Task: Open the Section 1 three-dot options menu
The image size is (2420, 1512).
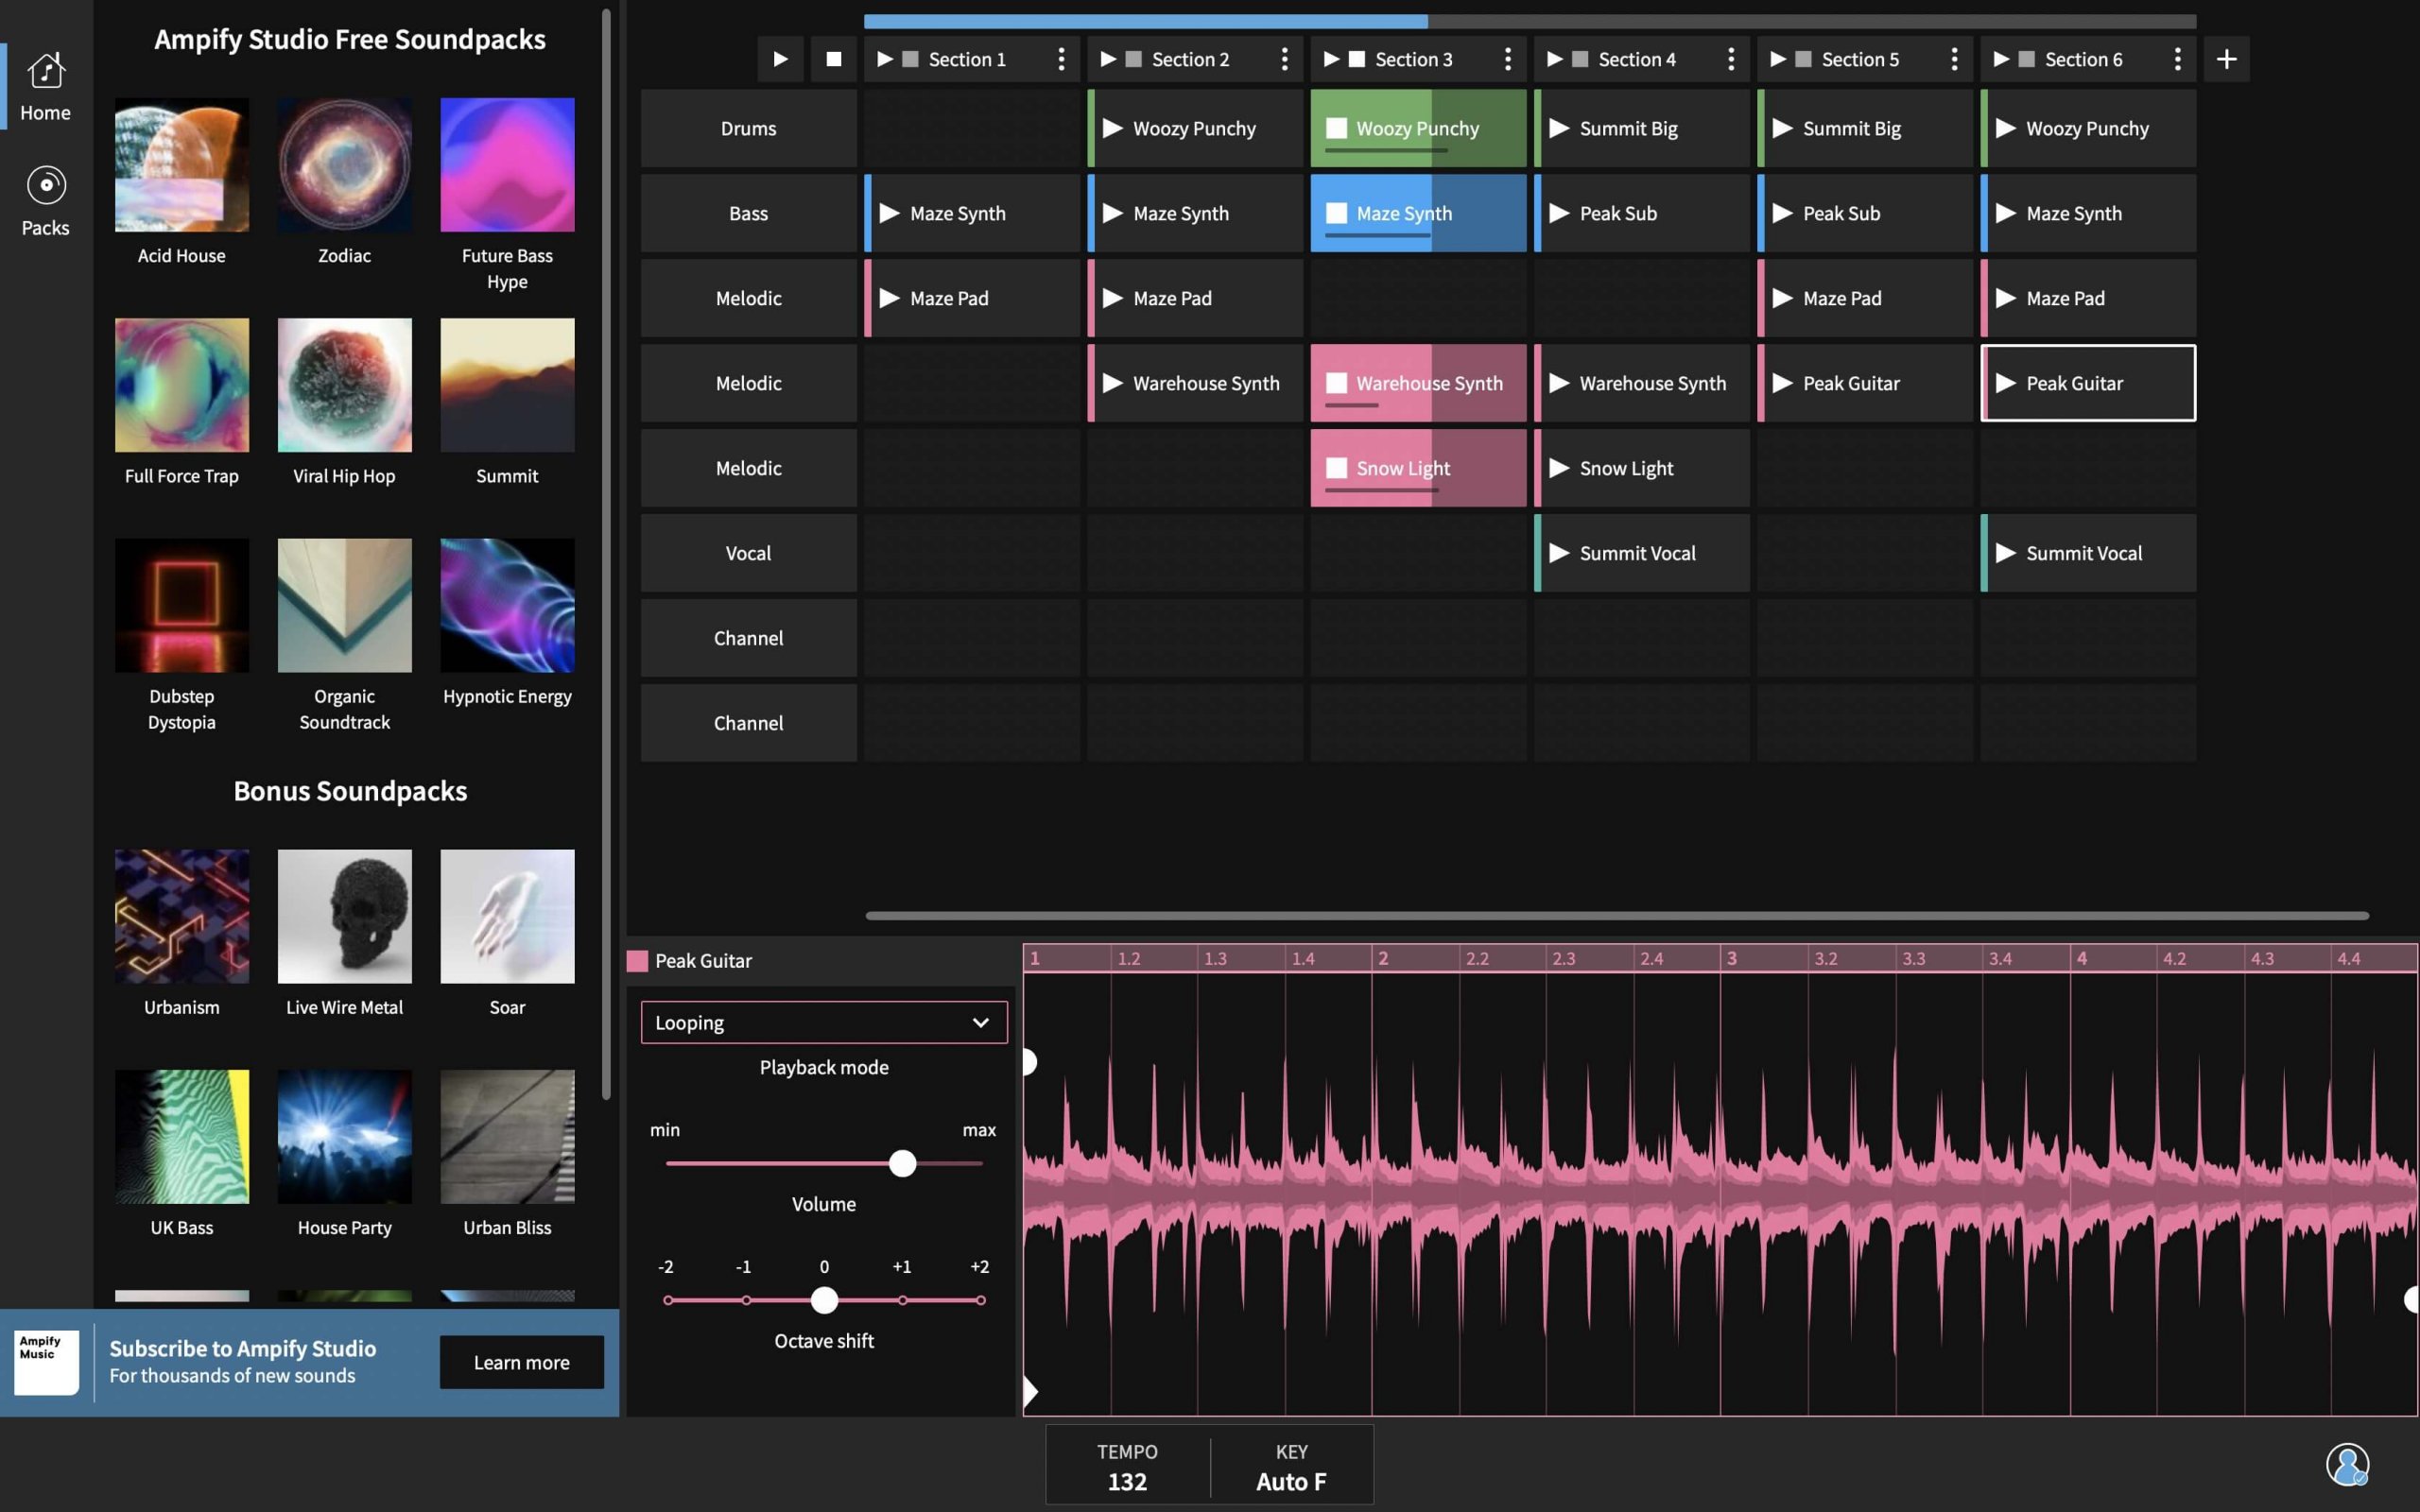Action: click(1061, 59)
